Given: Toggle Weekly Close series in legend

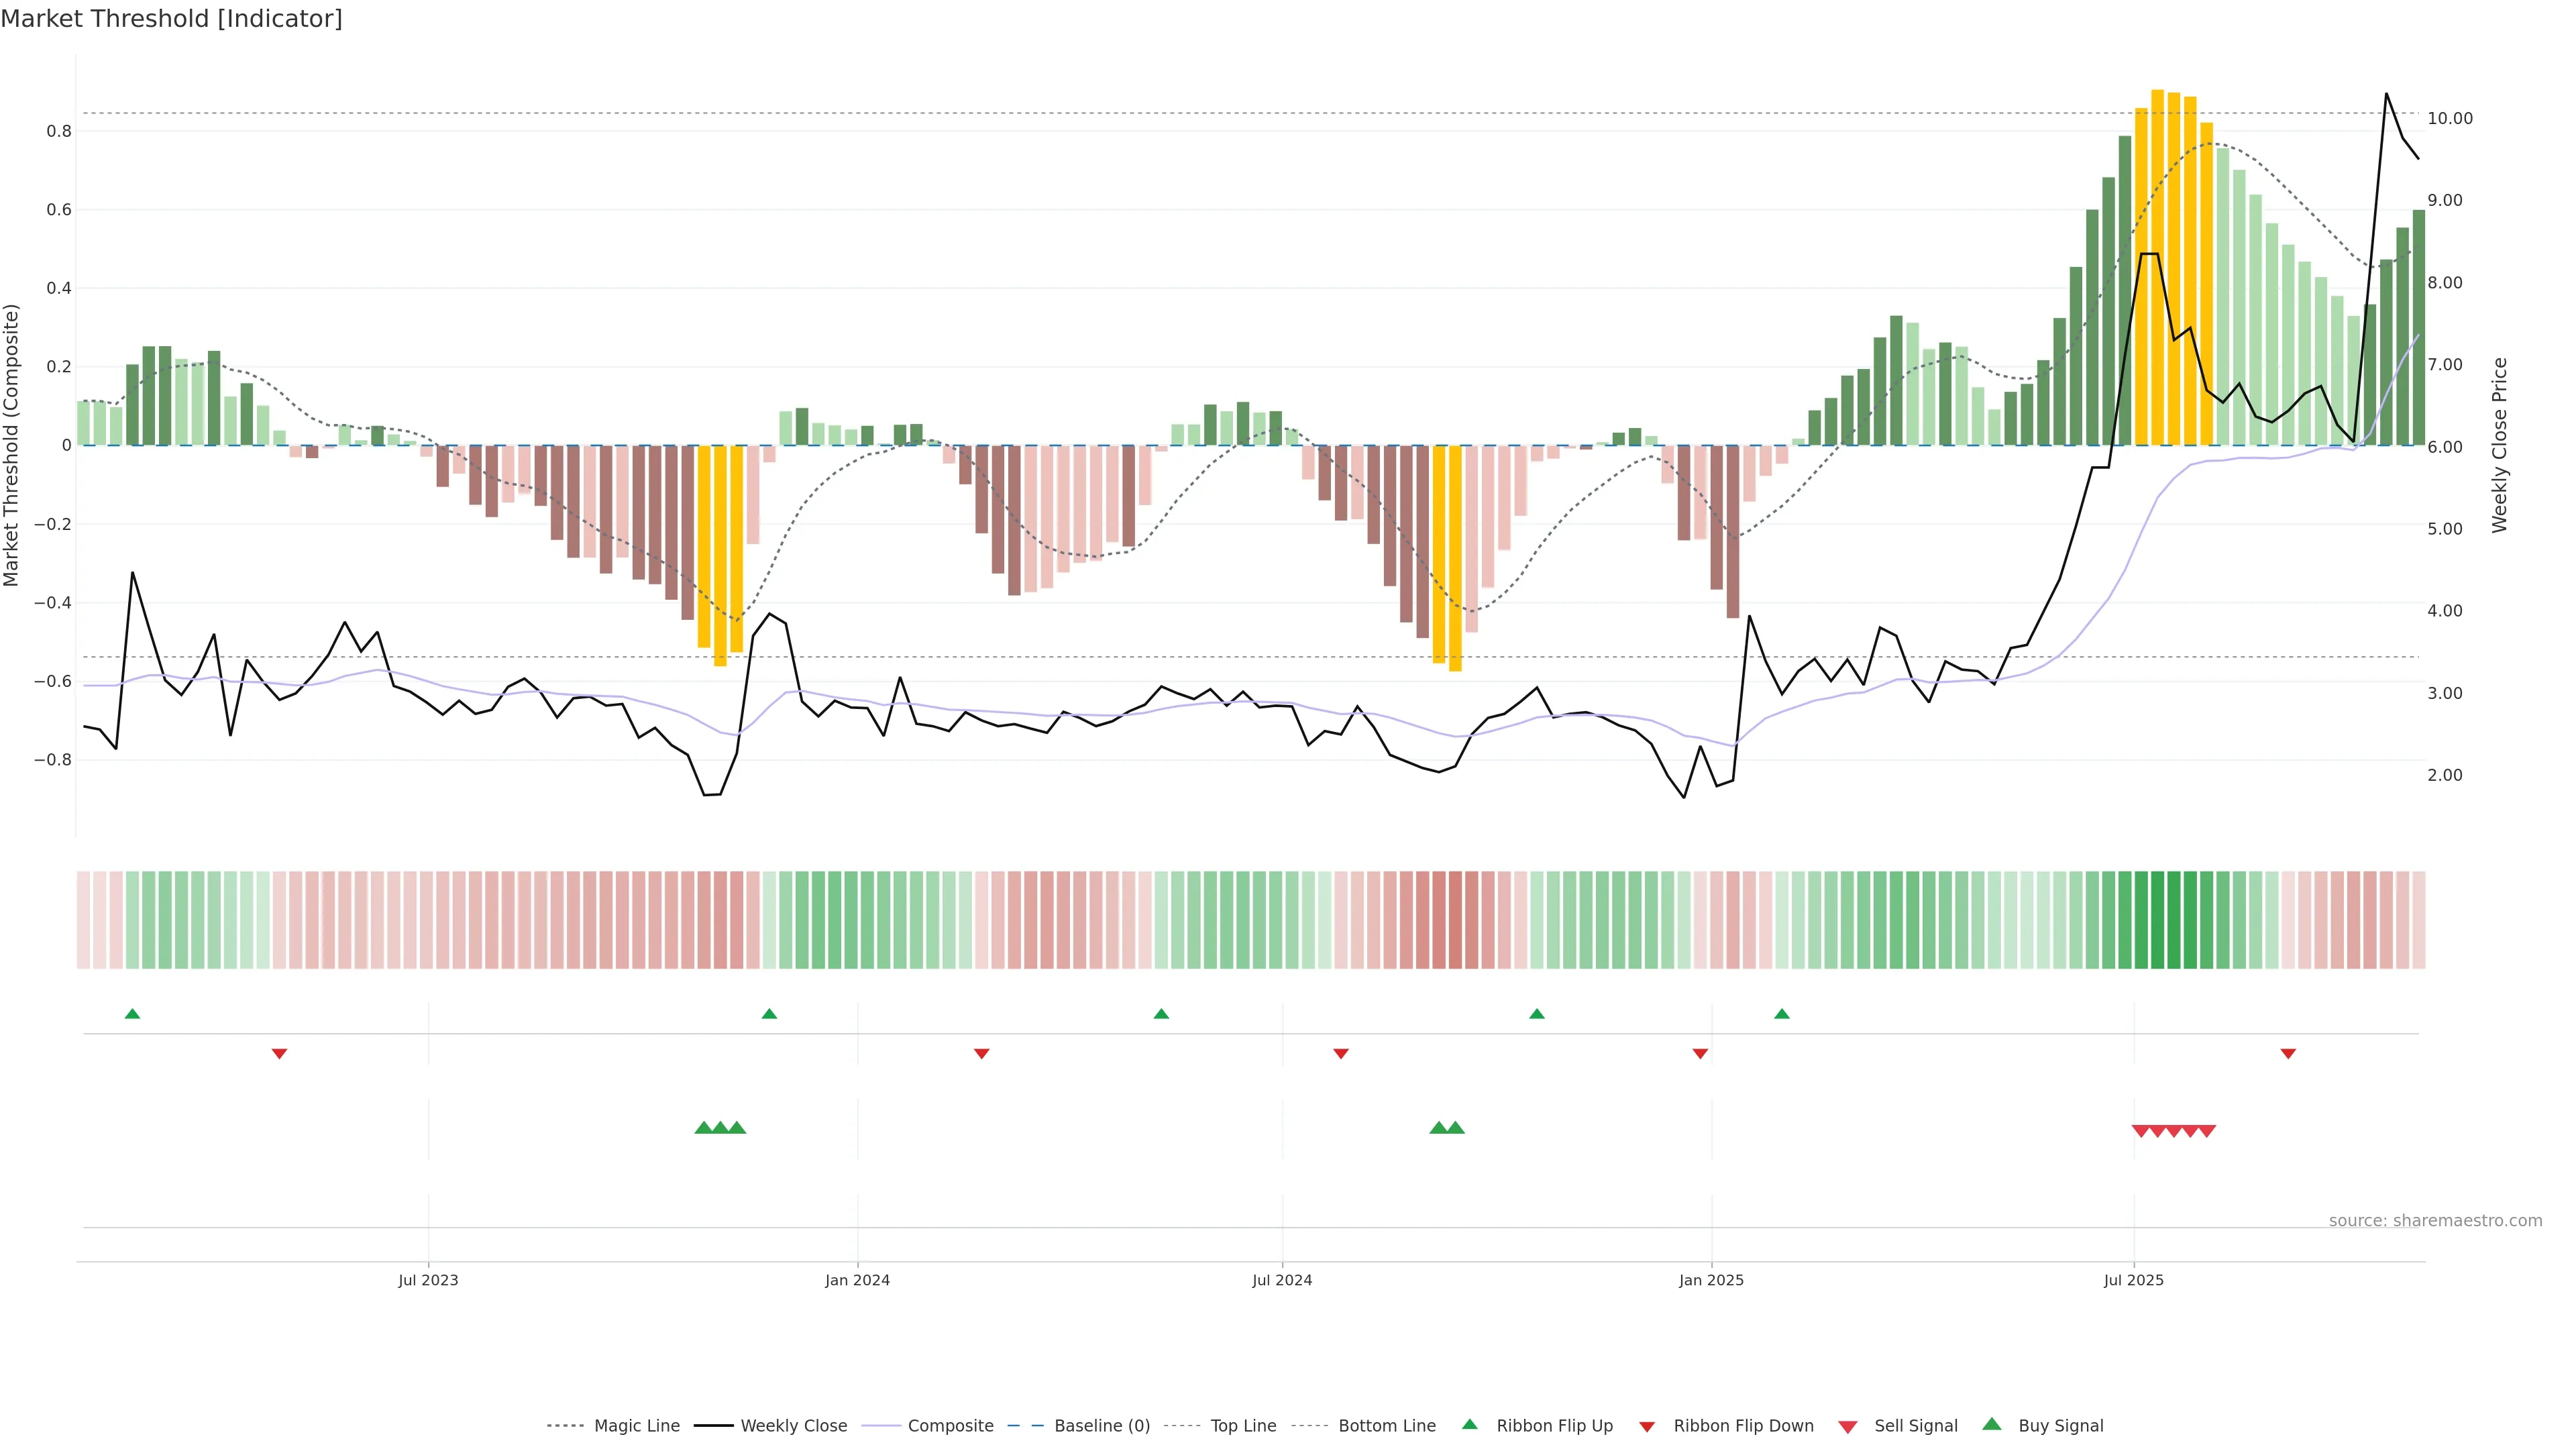Looking at the screenshot, I should coord(793,1426).
